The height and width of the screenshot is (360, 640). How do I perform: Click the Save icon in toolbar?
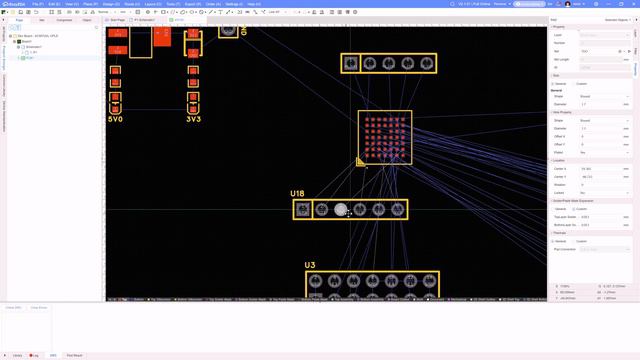pos(21,12)
